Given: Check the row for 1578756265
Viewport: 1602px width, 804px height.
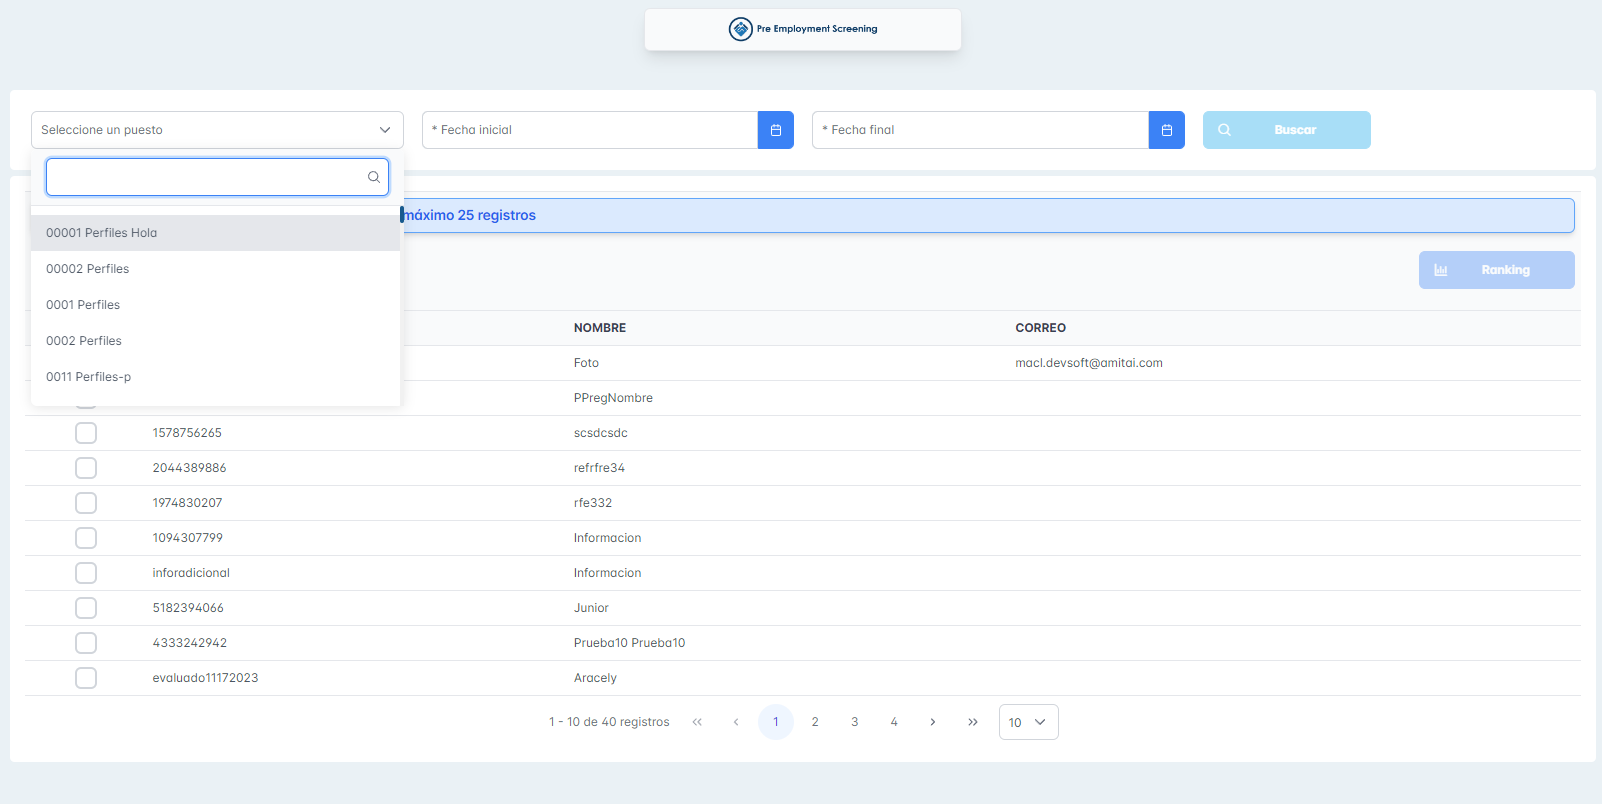Looking at the screenshot, I should click(x=86, y=433).
